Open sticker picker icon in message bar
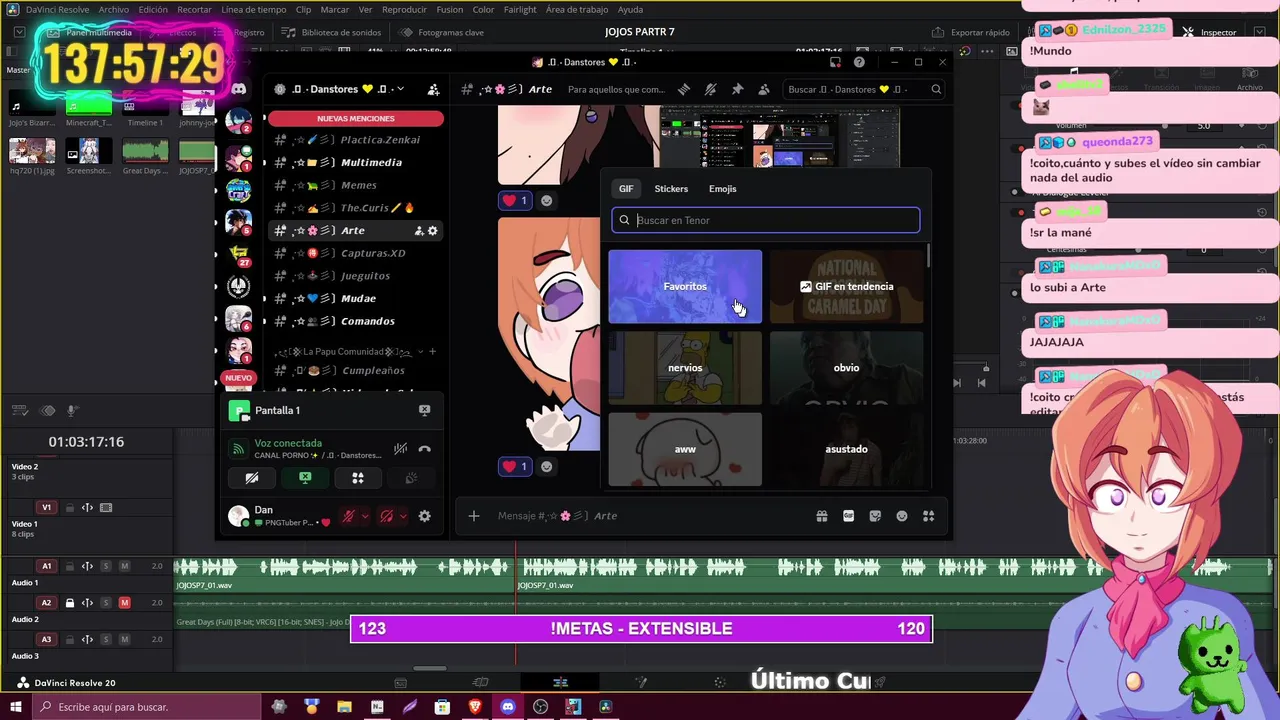 875,516
